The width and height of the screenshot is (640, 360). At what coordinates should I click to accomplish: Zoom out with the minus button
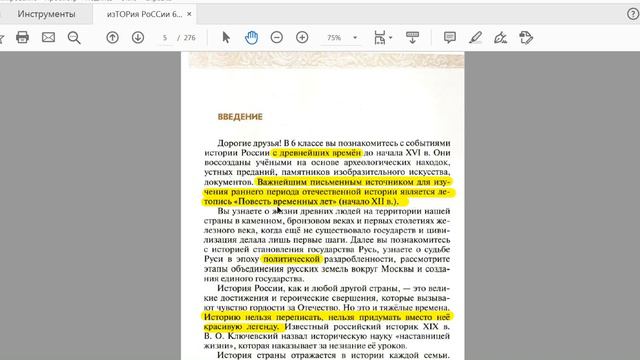[x=277, y=38]
